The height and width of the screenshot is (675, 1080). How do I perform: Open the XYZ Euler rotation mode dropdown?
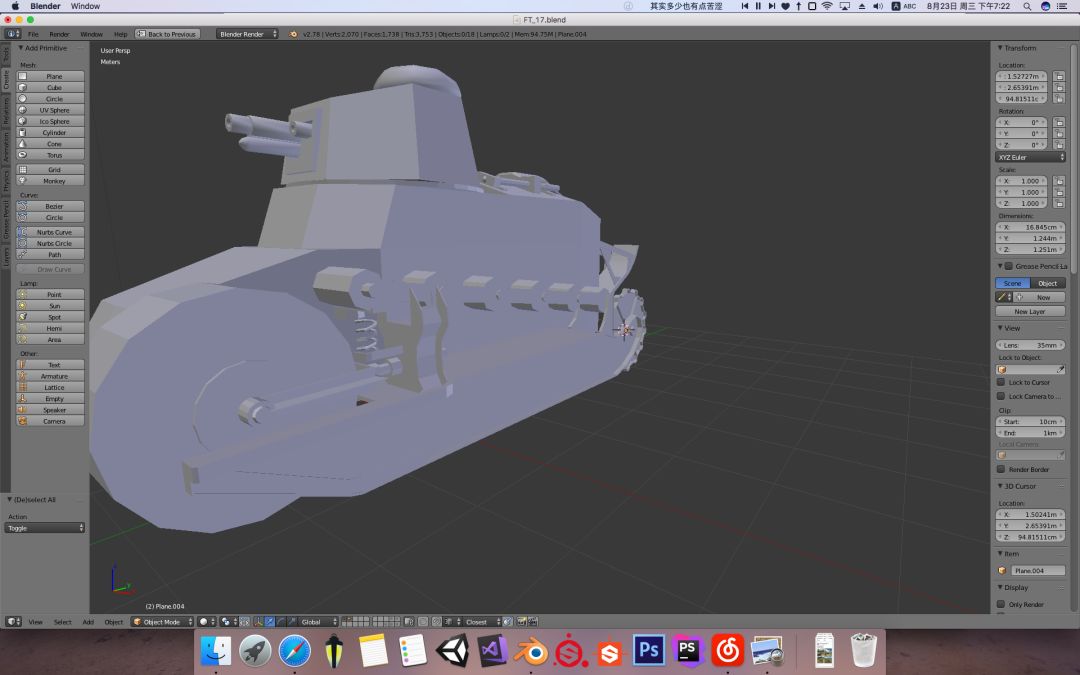[1030, 157]
